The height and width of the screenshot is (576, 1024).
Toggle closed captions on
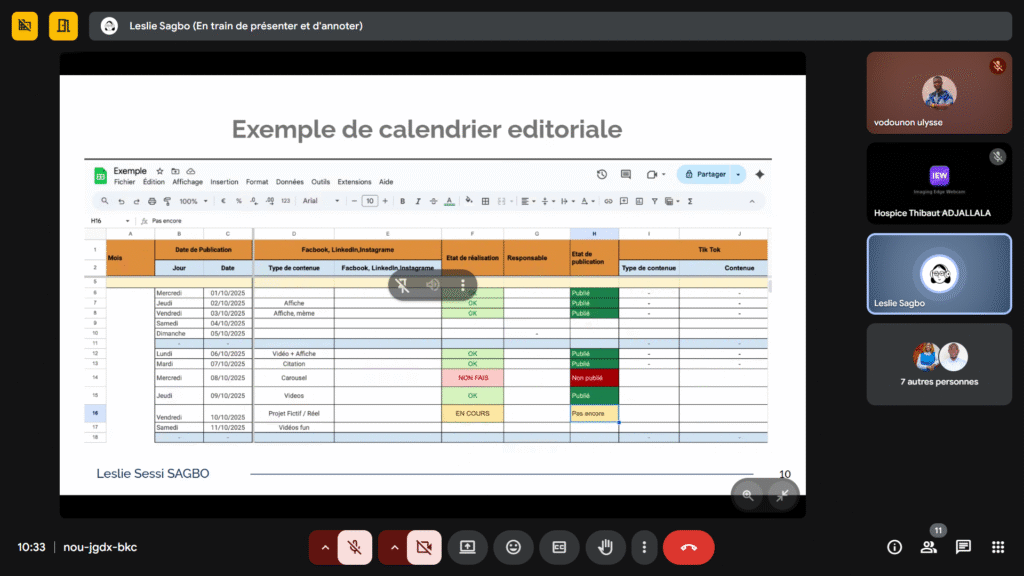pos(559,547)
